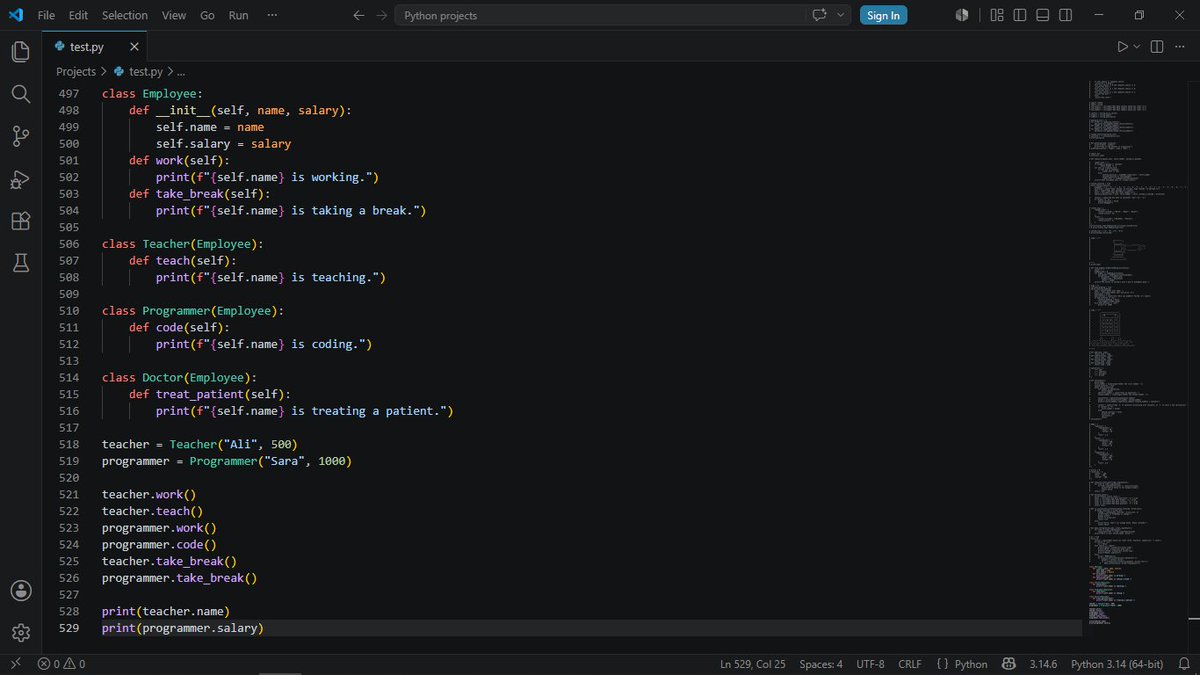Click the Copilot status icon in status bar
1200x675 pixels.
(x=1009, y=664)
